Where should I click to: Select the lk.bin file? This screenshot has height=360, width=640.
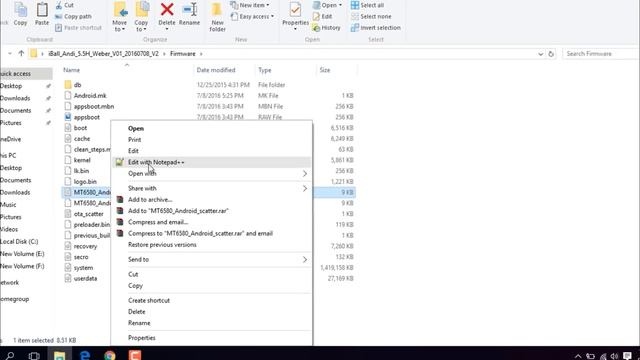tap(81, 171)
